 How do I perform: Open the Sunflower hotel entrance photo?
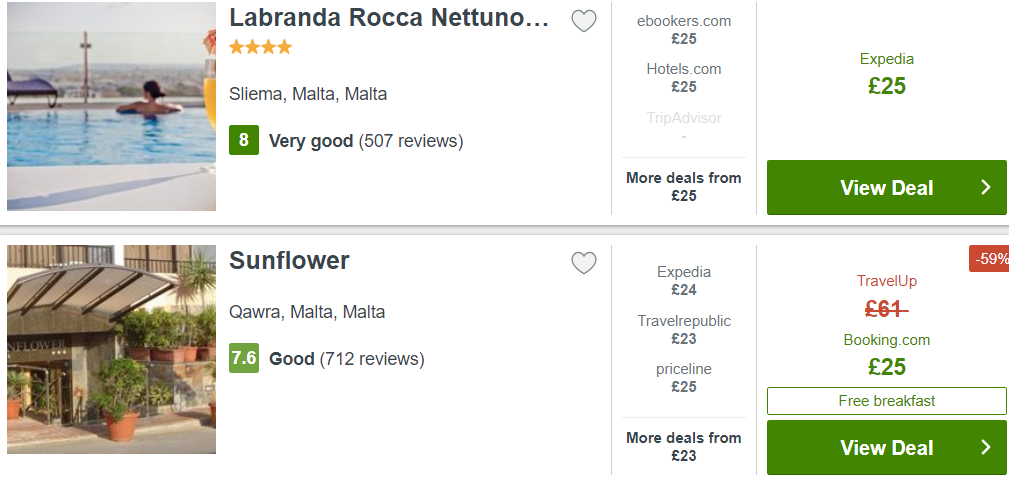click(x=111, y=349)
